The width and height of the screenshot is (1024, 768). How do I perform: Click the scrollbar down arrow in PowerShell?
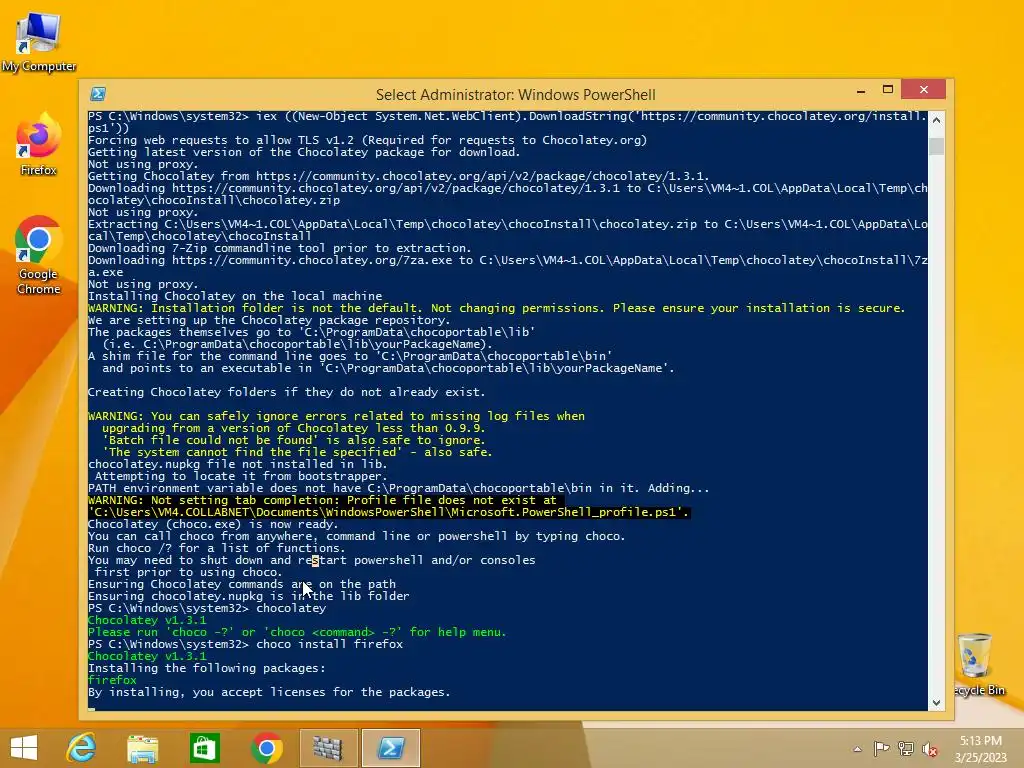(936, 703)
